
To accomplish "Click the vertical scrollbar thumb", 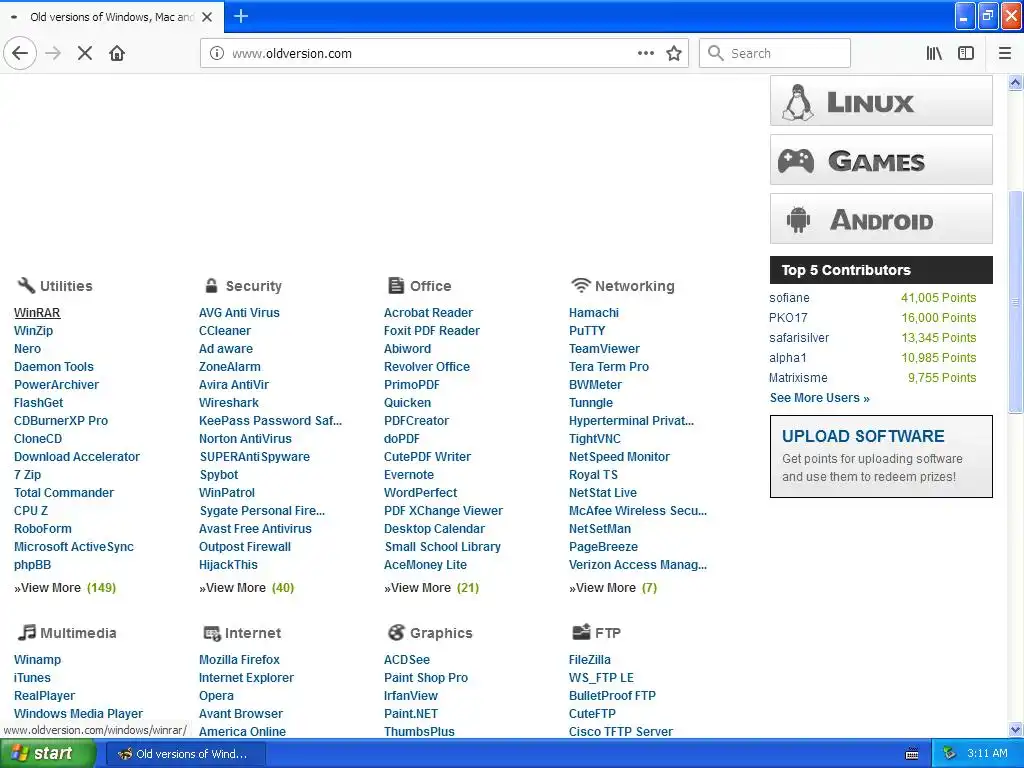I will pos(1016,301).
